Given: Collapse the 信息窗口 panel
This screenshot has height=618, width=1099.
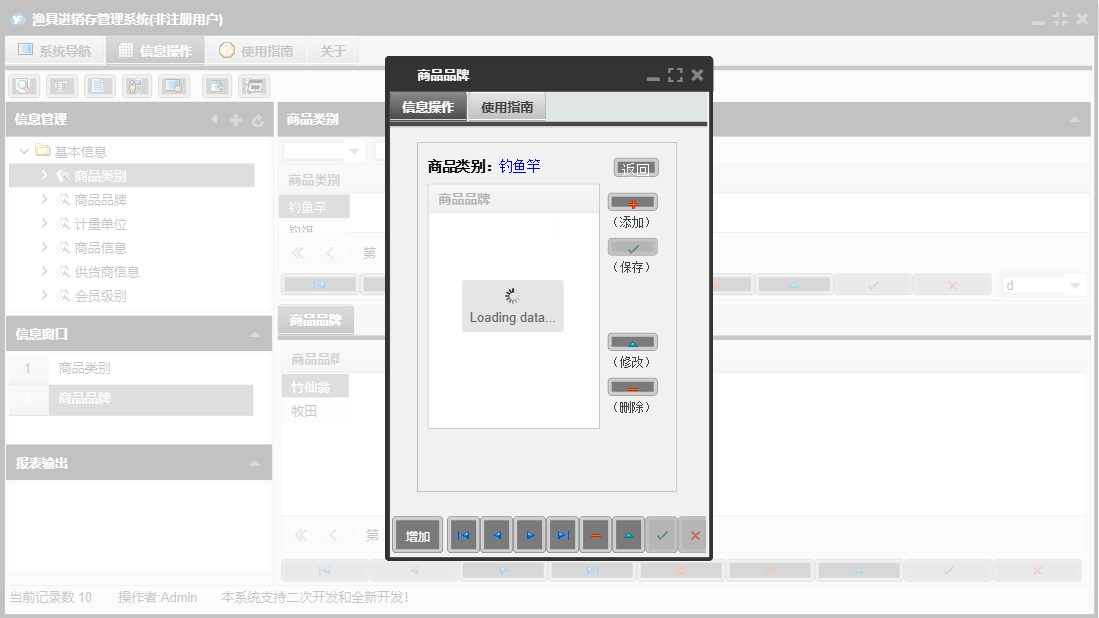Looking at the screenshot, I should click(x=254, y=334).
